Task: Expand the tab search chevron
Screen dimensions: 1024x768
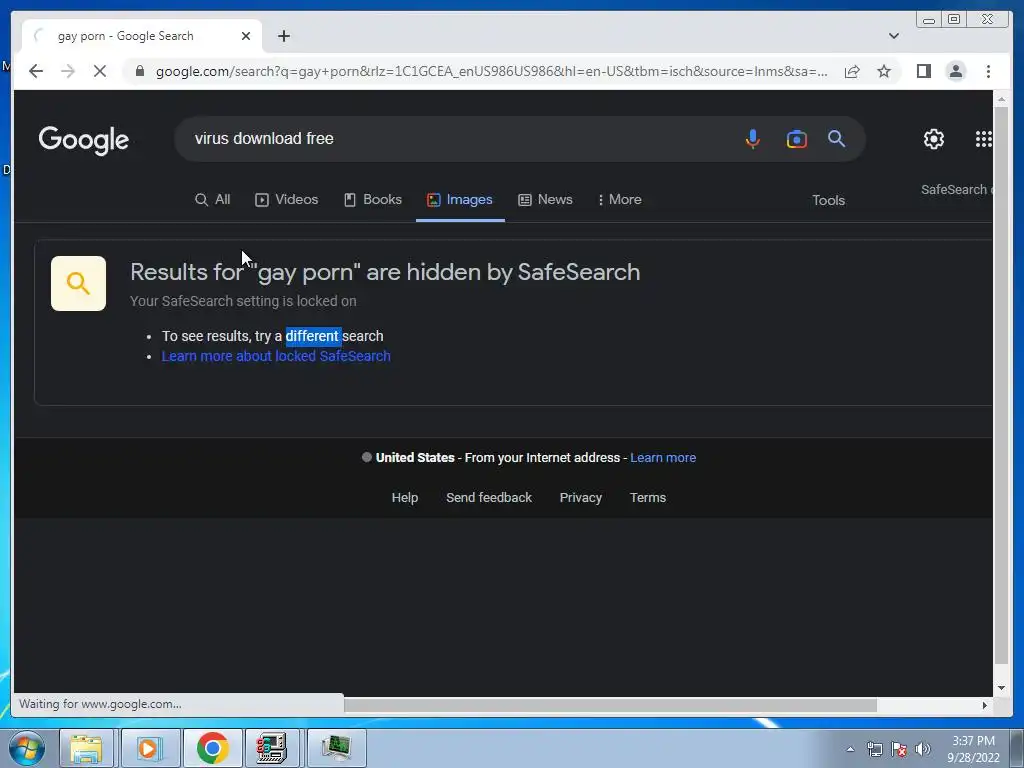Action: click(893, 36)
